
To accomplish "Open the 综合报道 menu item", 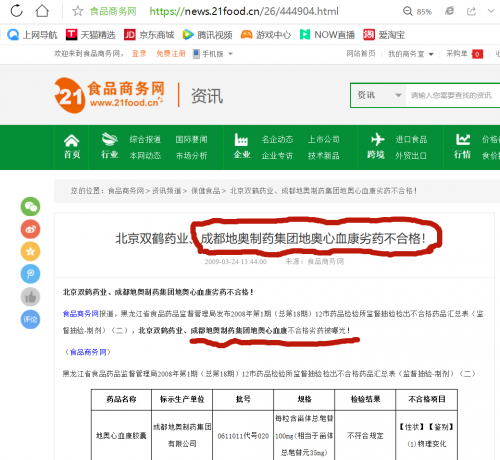I will pos(145,139).
